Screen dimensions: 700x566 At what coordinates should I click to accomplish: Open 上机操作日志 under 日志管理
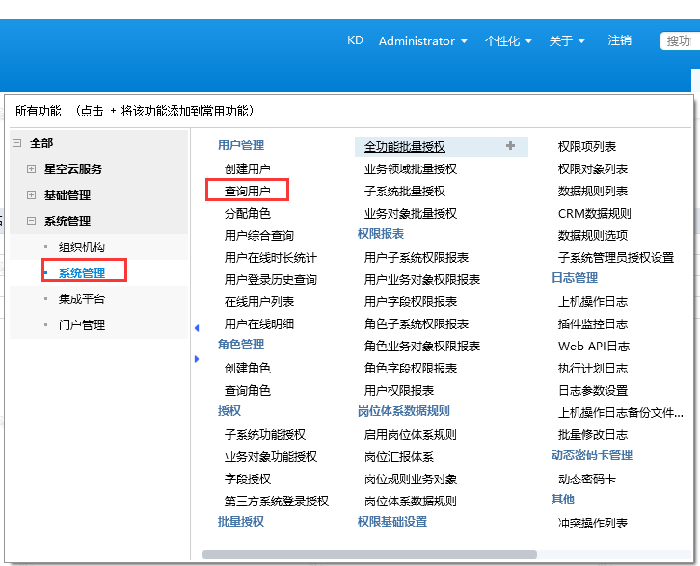(593, 302)
